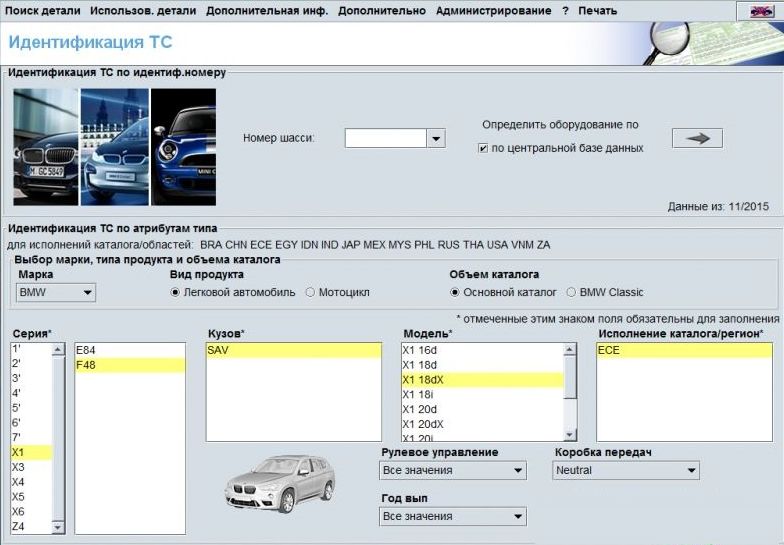
Task: Select Легковой автомобиль radio button
Action: pyautogui.click(x=175, y=292)
